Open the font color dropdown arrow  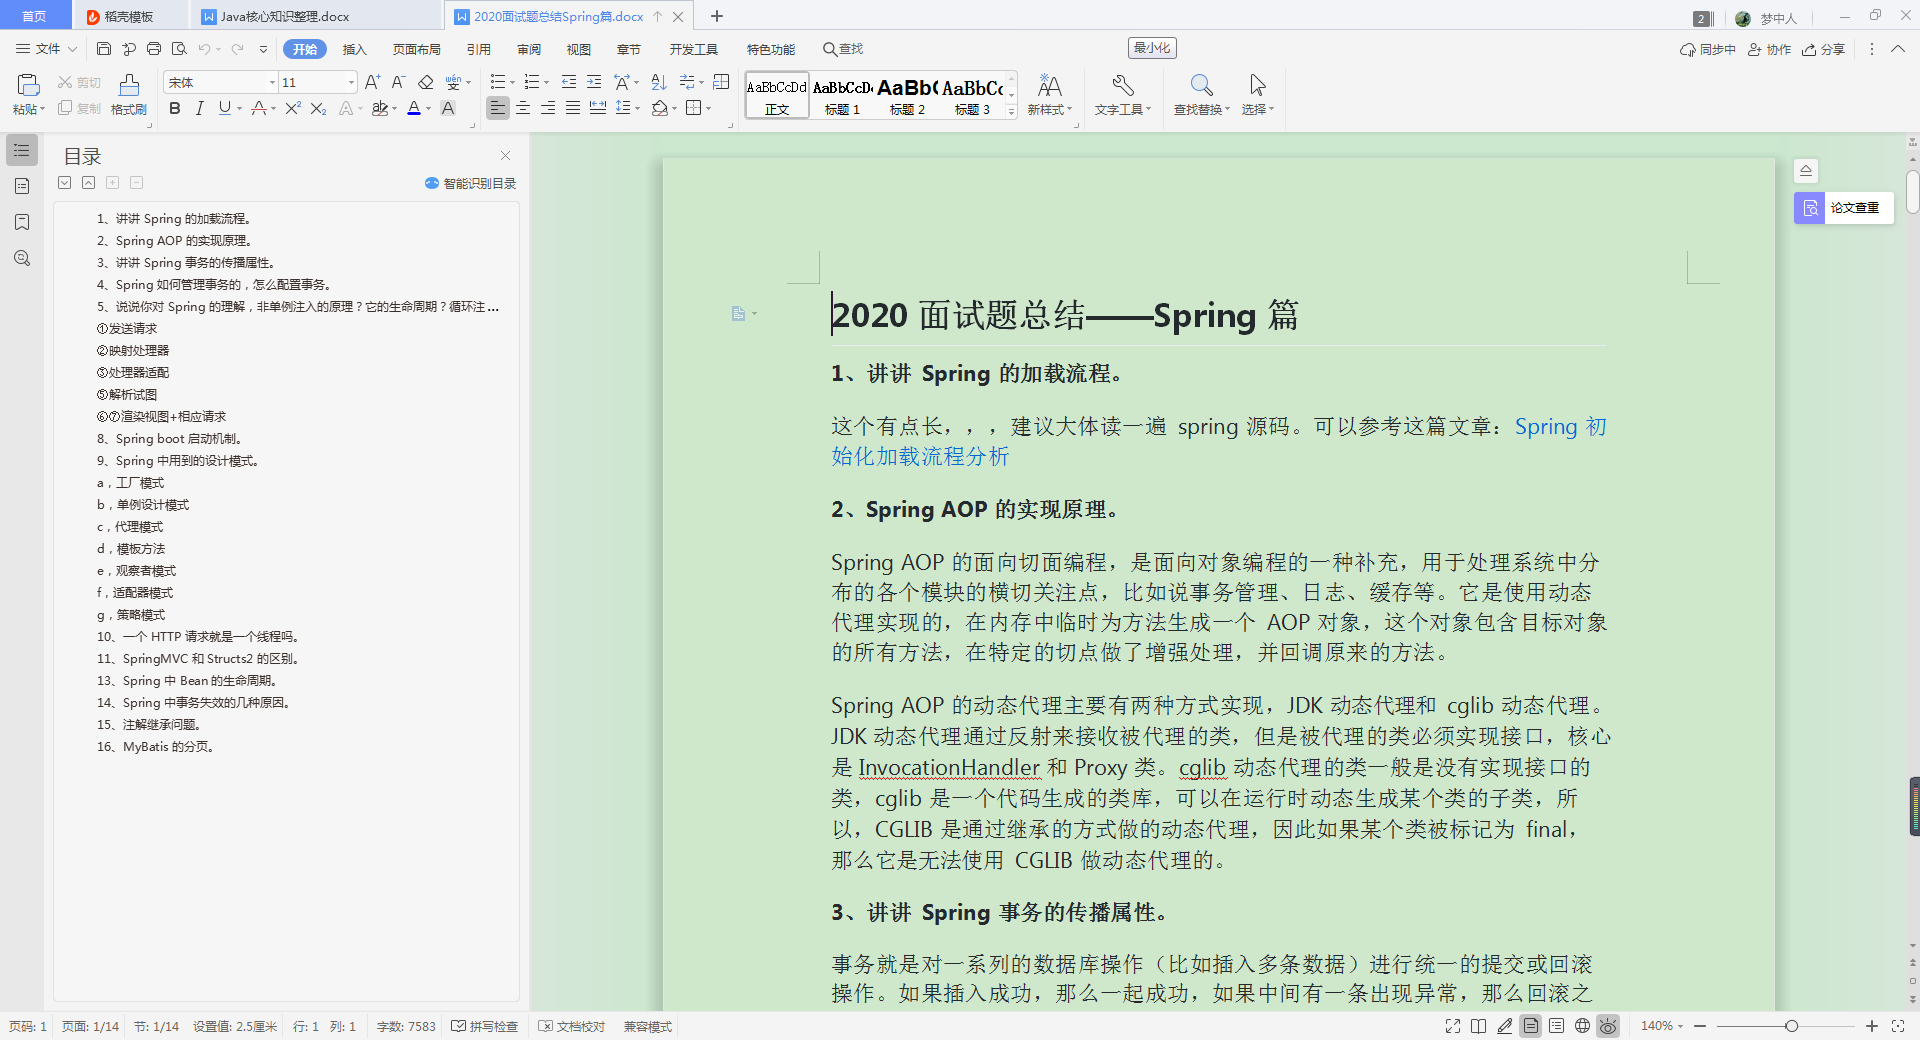pos(429,108)
